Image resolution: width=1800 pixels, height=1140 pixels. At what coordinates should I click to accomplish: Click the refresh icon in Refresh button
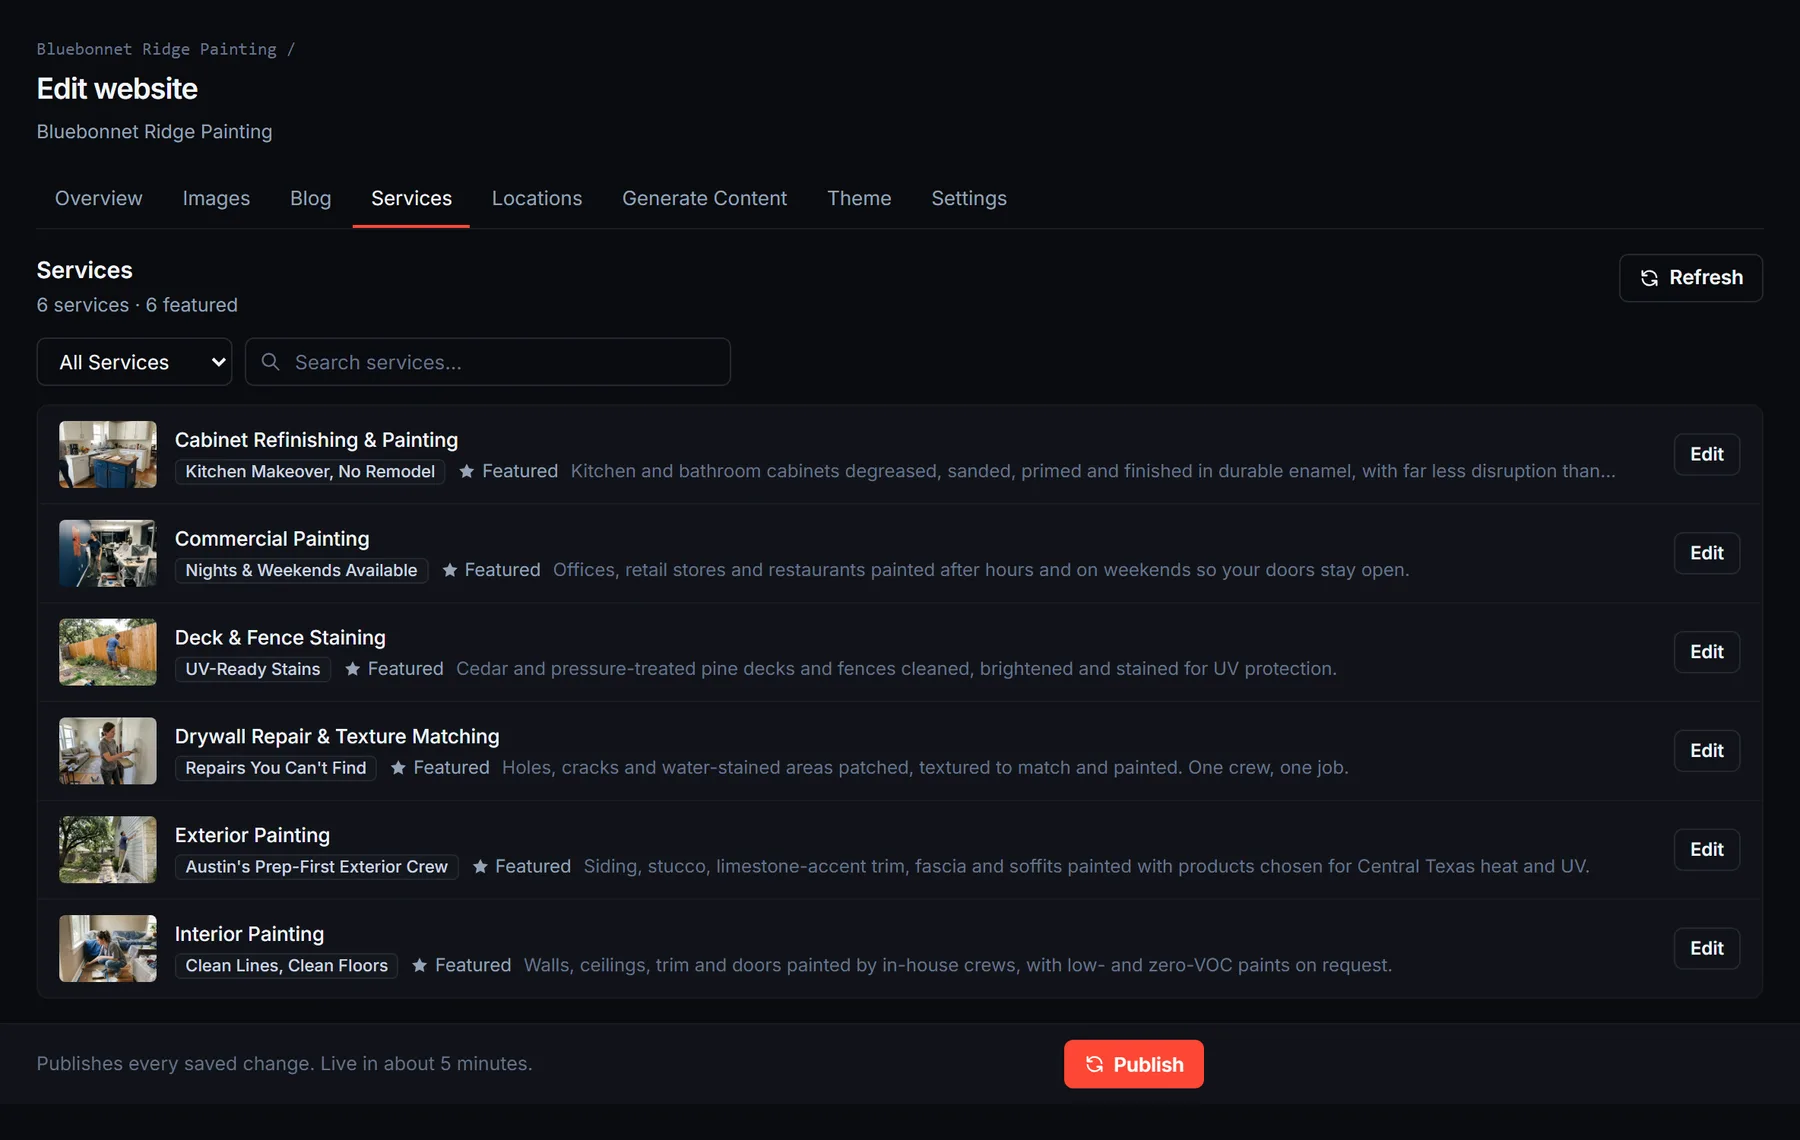[1649, 278]
